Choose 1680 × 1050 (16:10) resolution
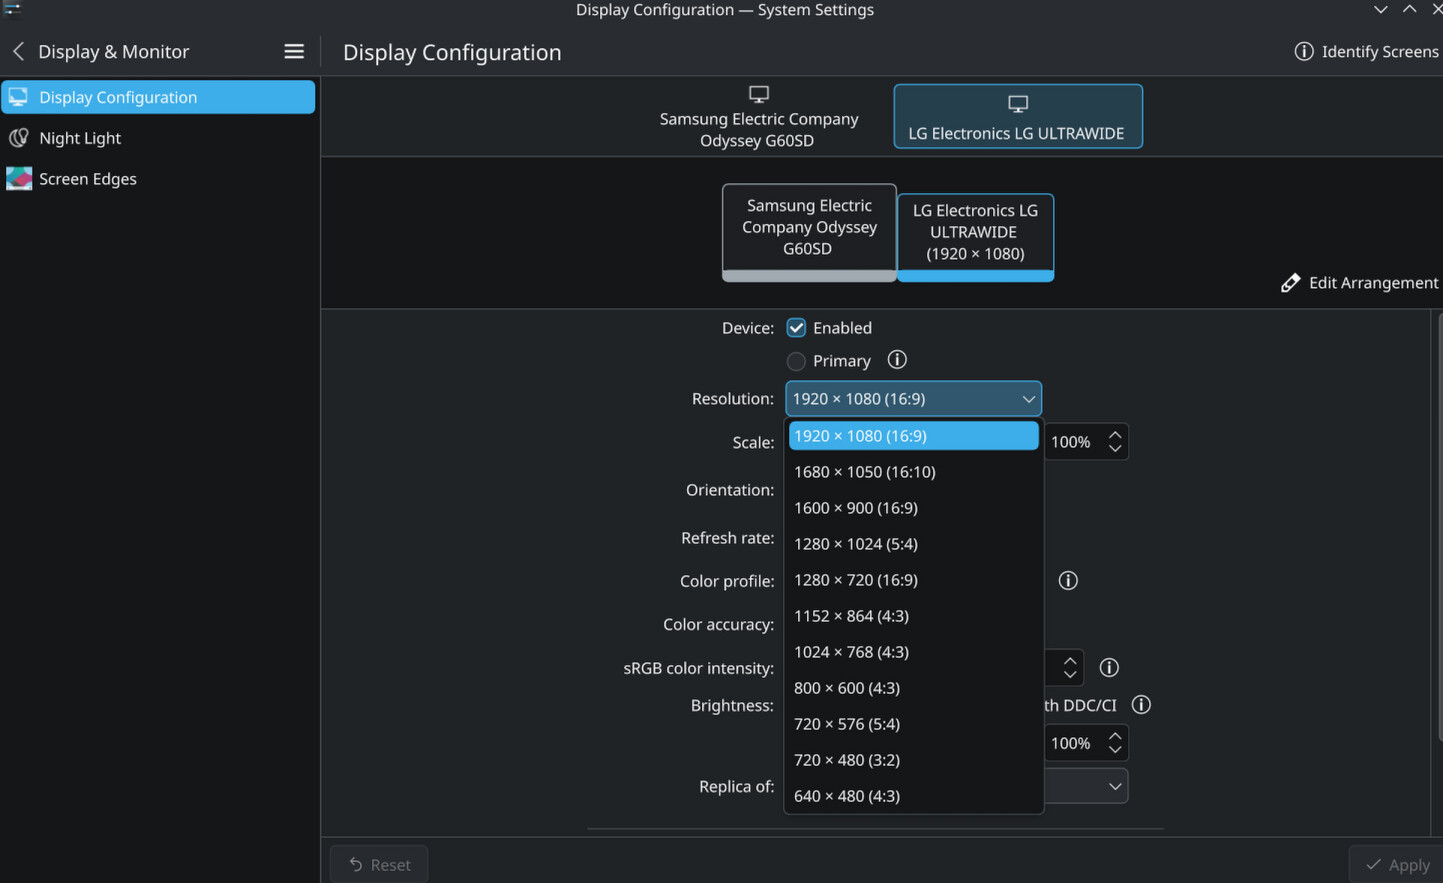1443x883 pixels. click(865, 472)
